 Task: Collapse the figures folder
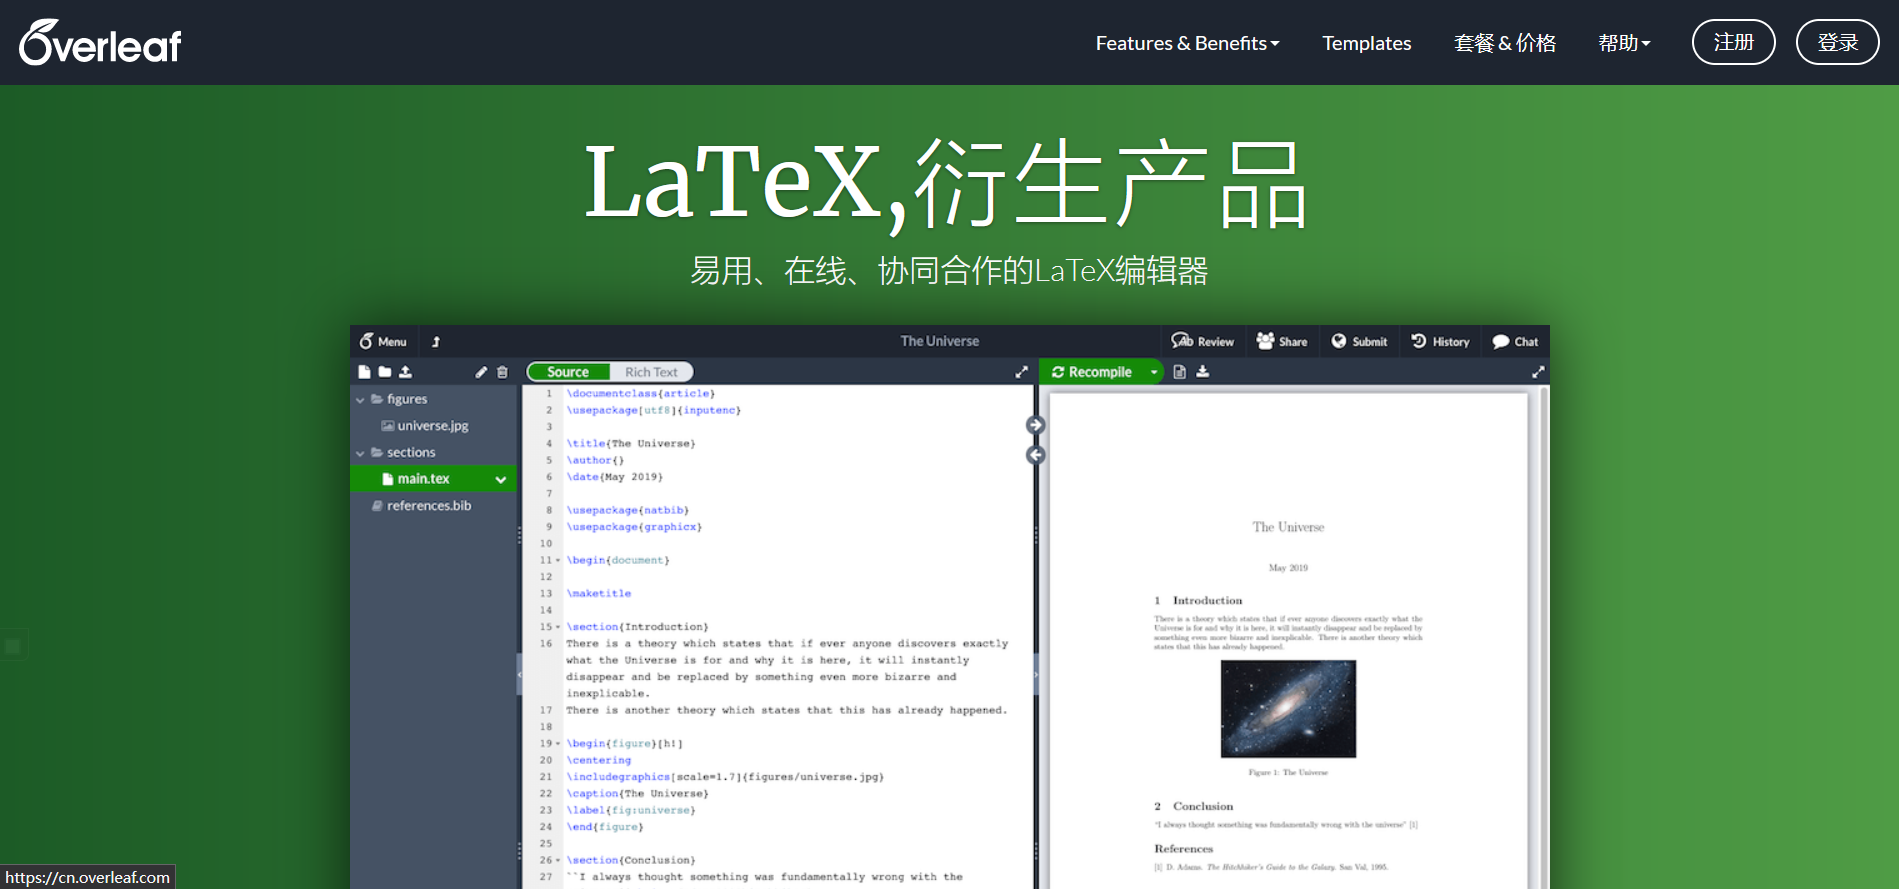tap(360, 399)
